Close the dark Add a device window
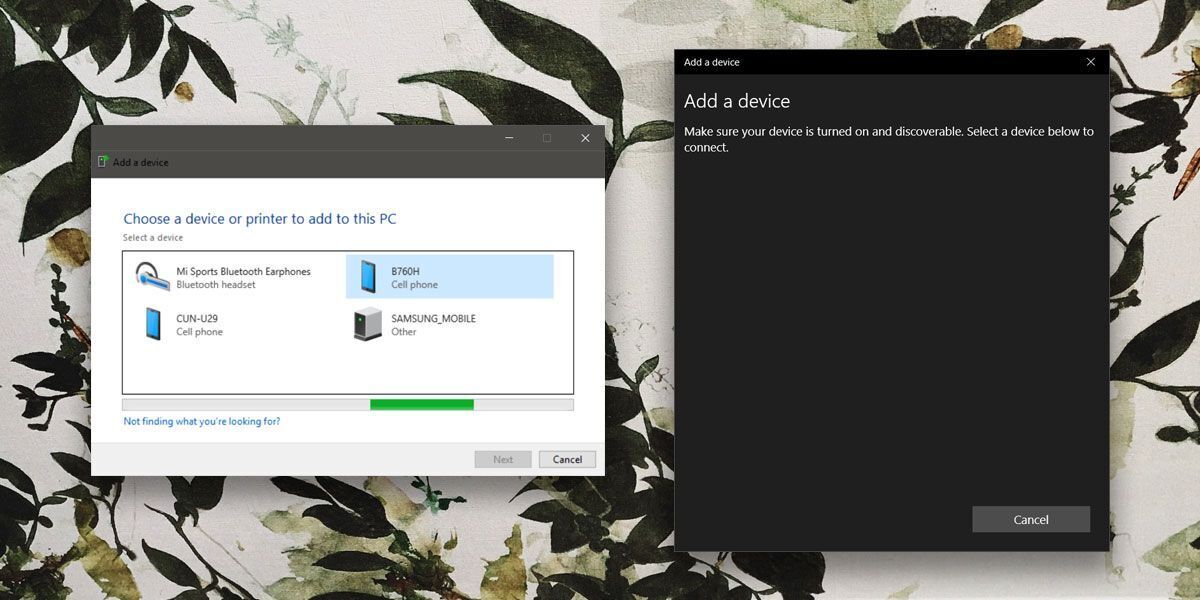This screenshot has width=1200, height=600. [x=1090, y=61]
